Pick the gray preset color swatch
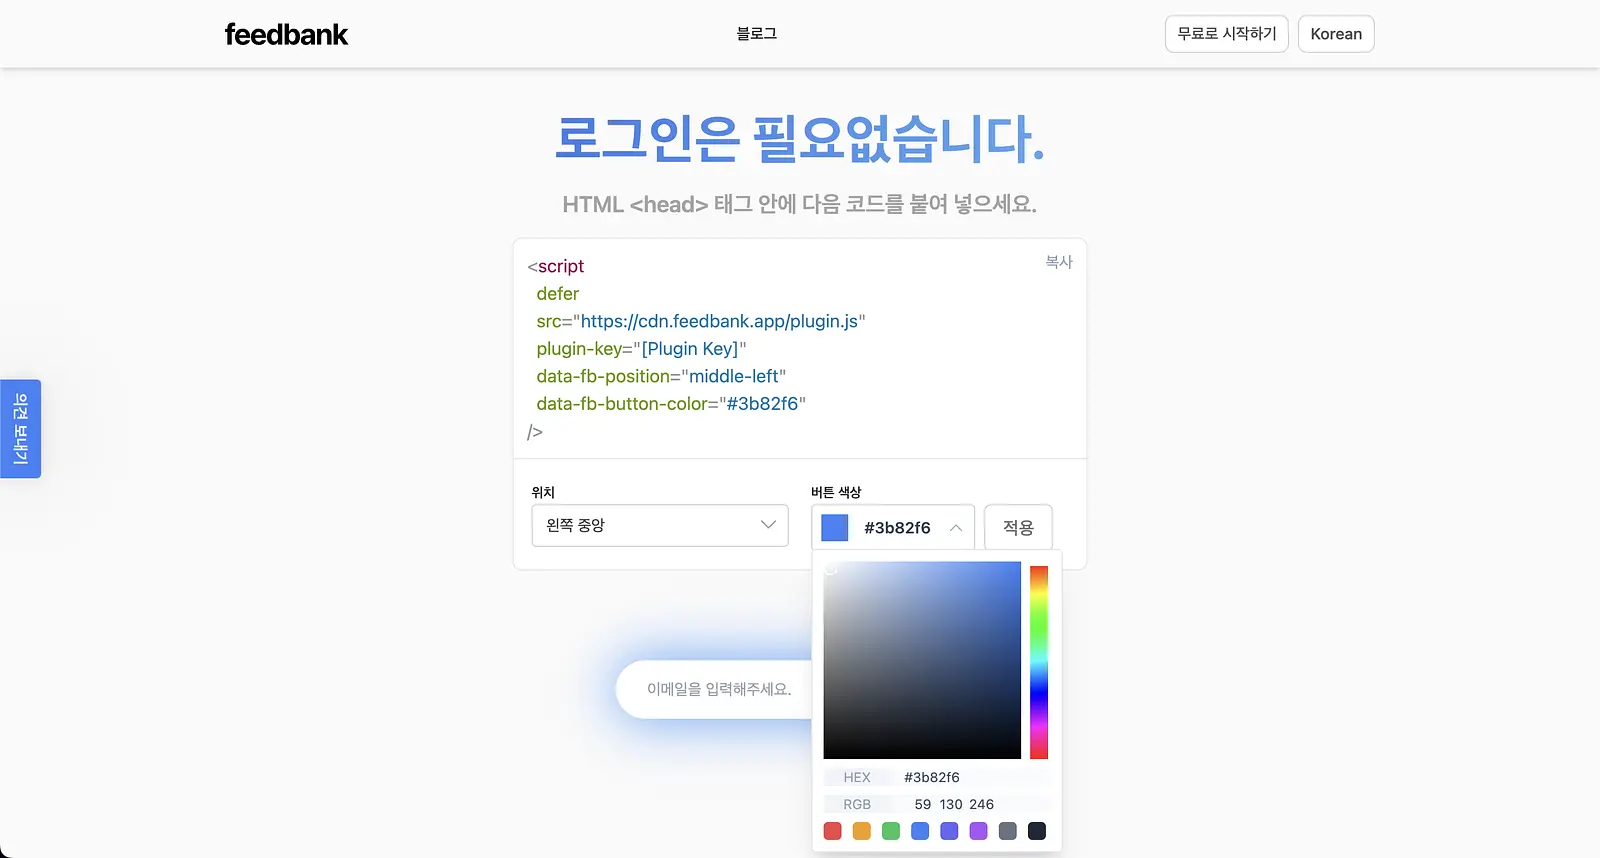The image size is (1600, 858). 1008,831
